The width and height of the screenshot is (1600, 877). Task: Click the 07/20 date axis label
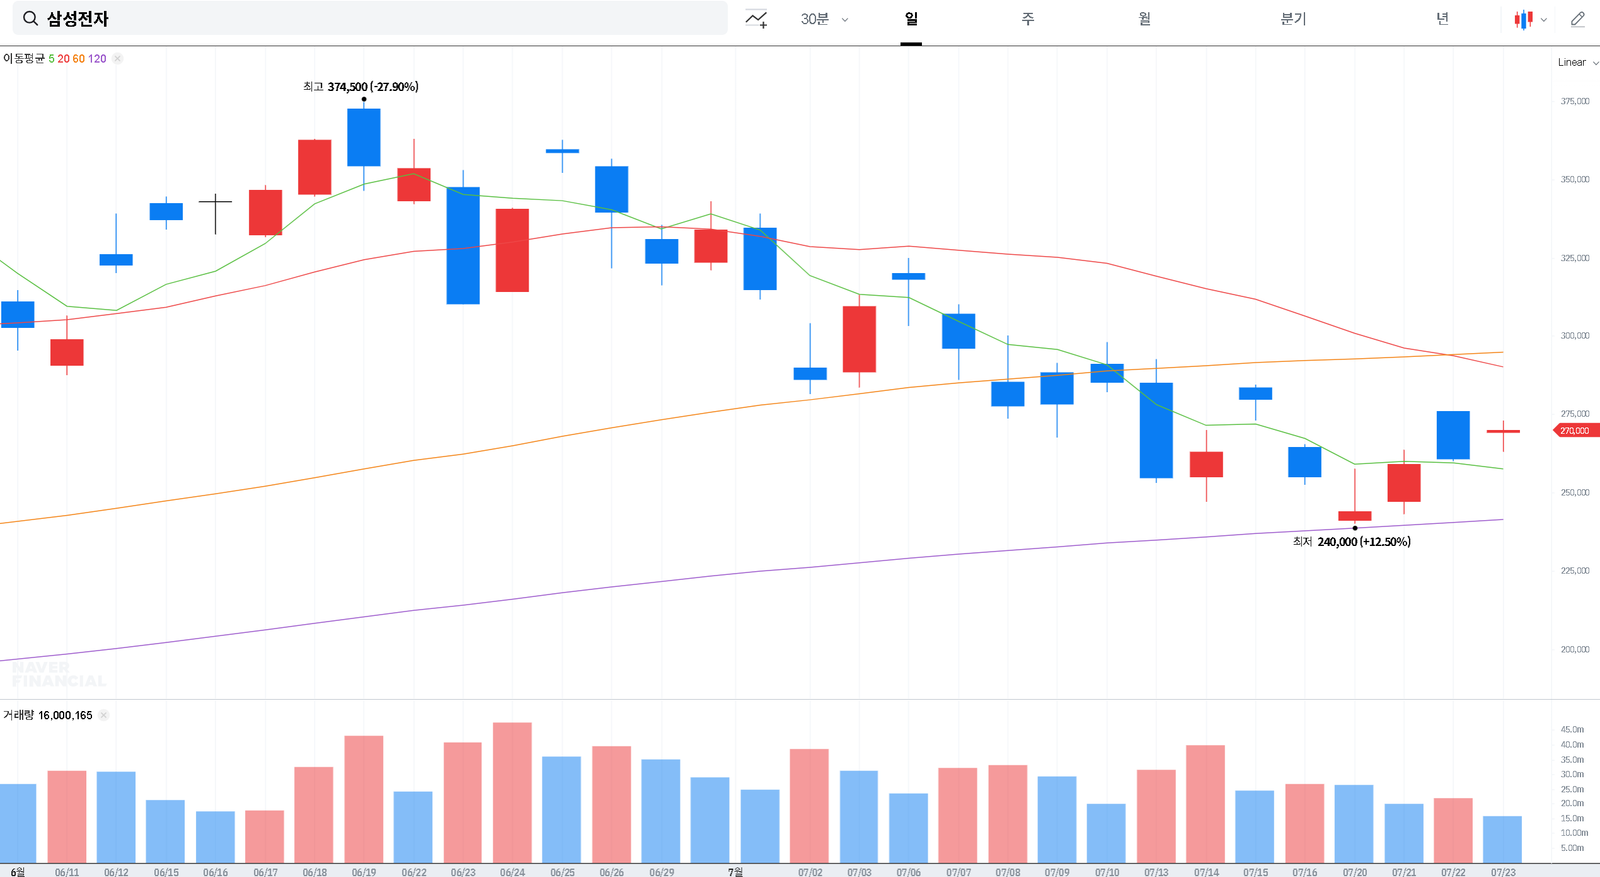pos(1355,872)
